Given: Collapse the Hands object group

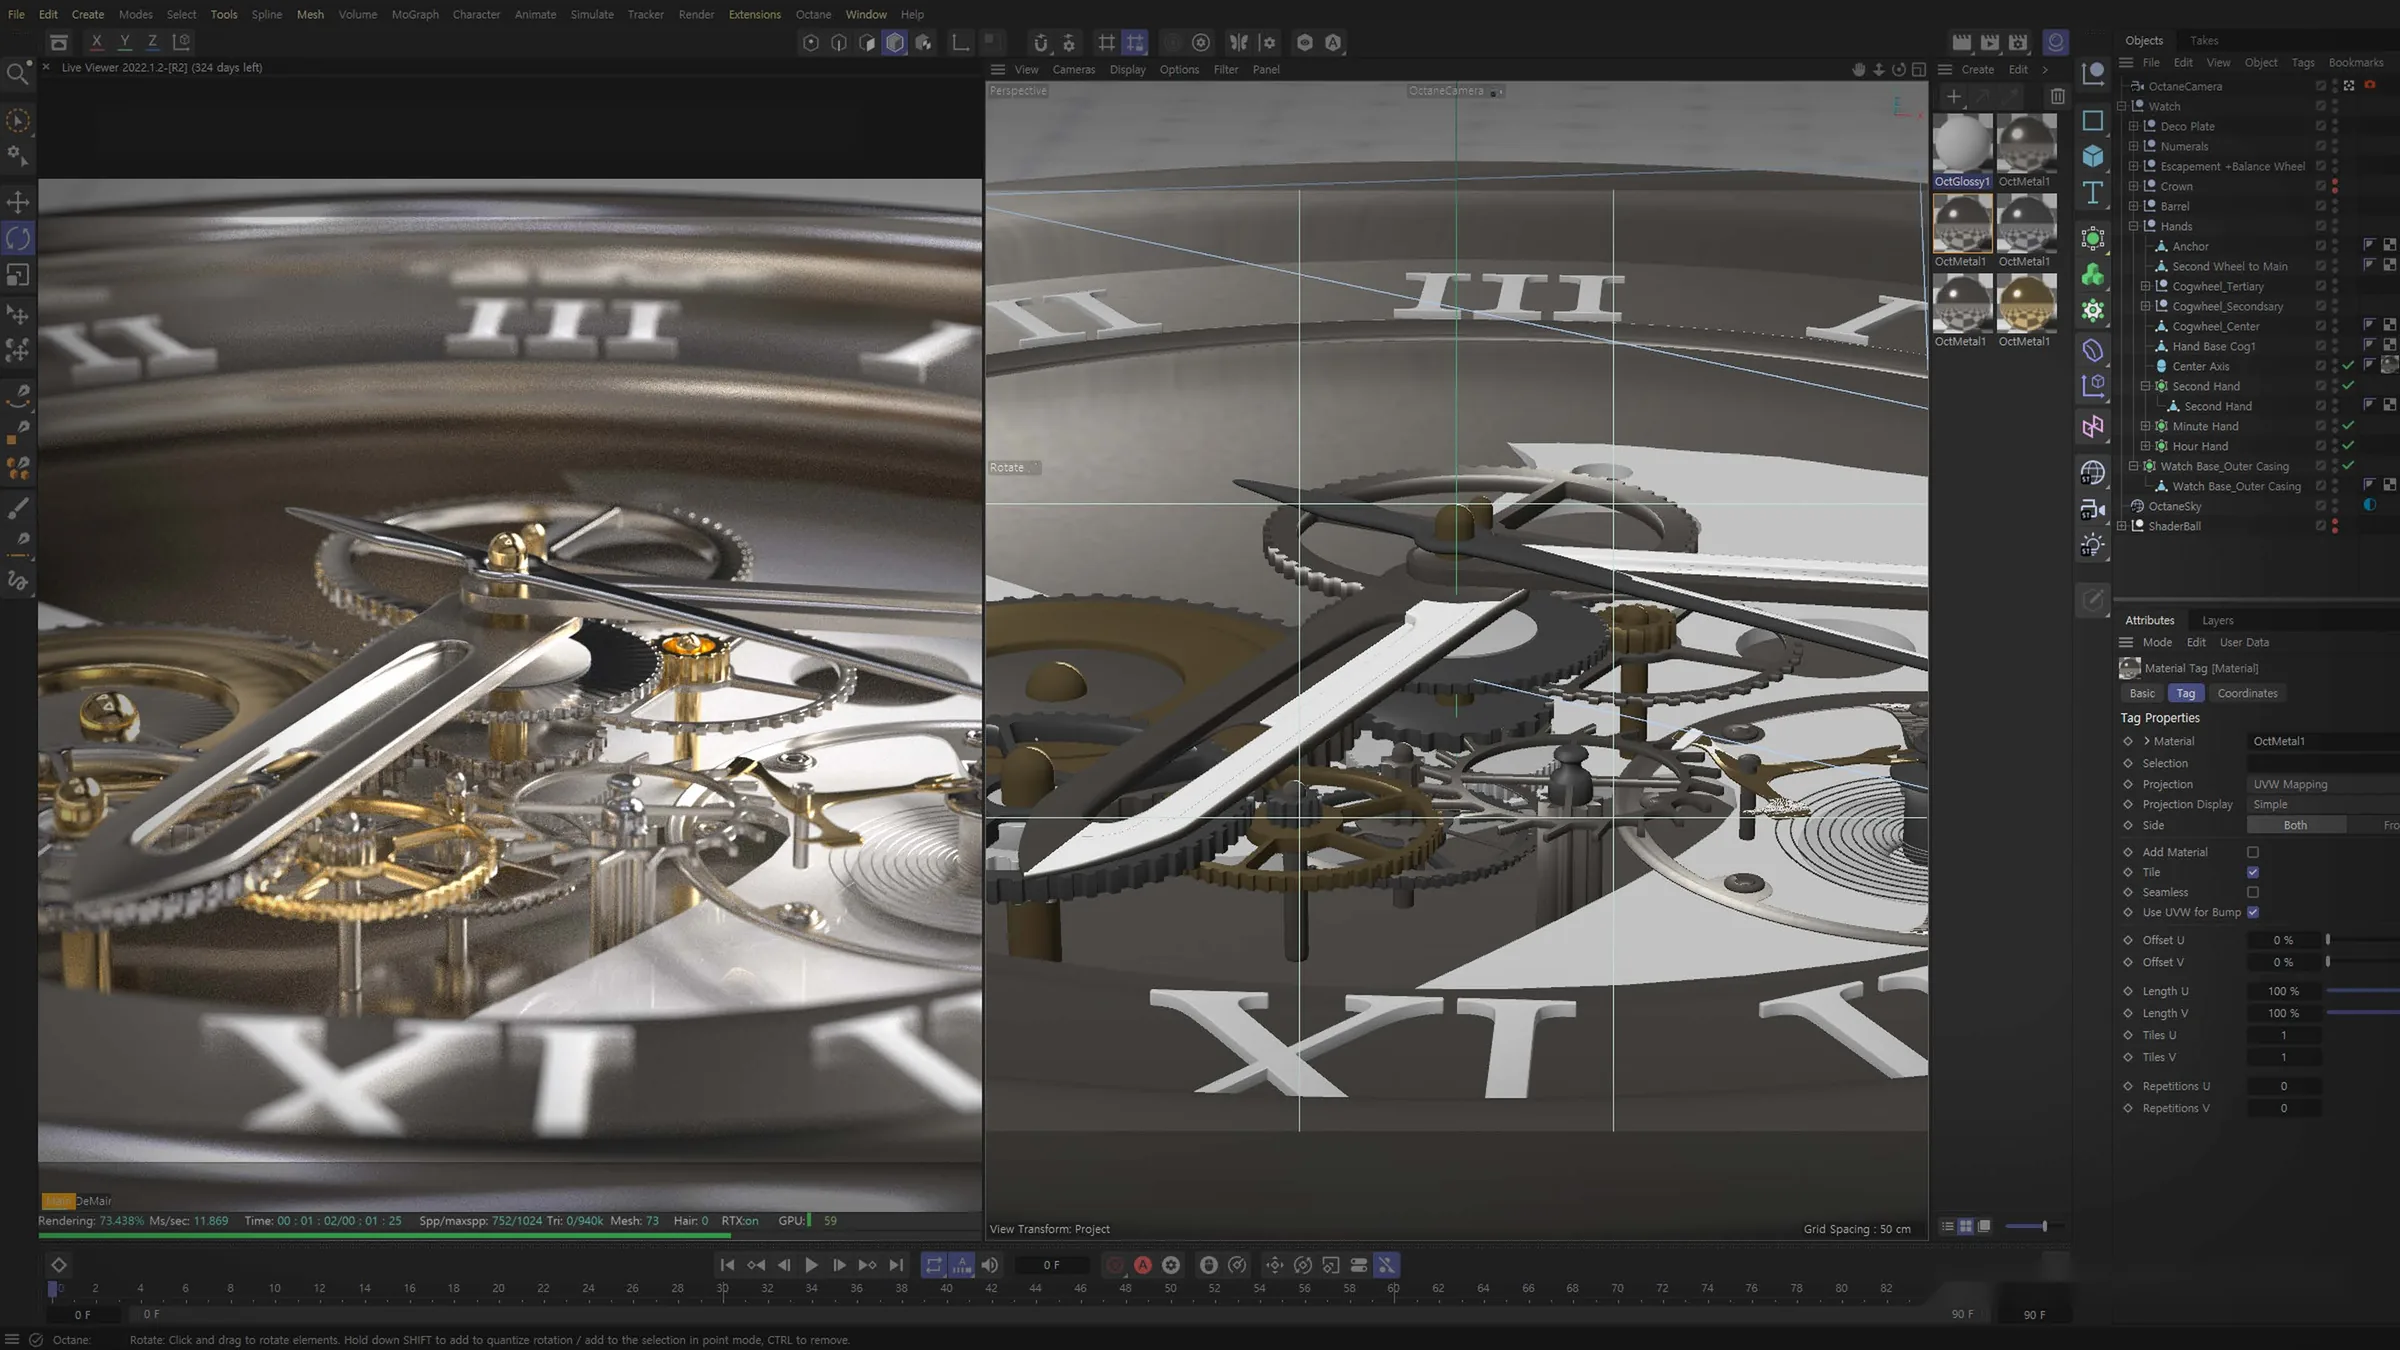Looking at the screenshot, I should coord(2133,226).
